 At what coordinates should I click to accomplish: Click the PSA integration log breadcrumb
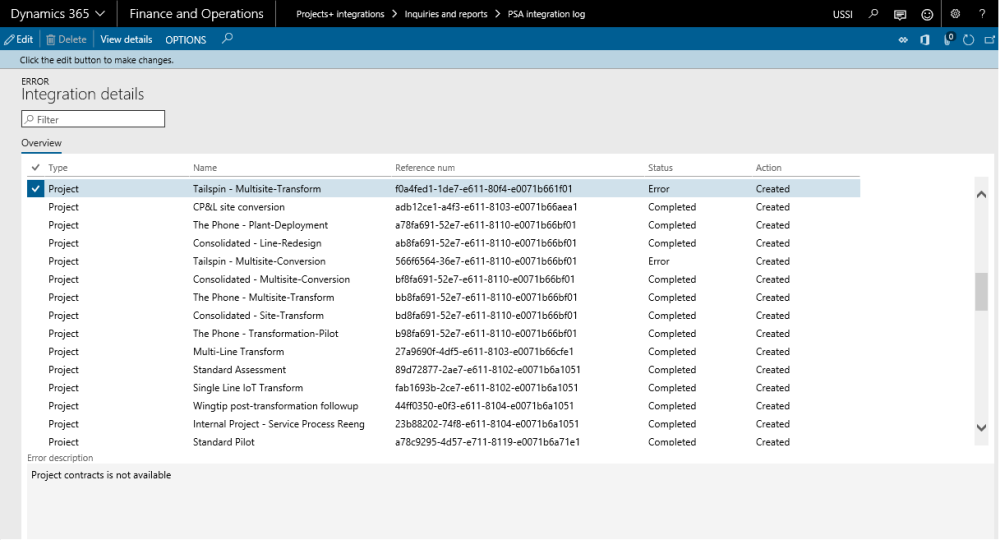coord(547,14)
